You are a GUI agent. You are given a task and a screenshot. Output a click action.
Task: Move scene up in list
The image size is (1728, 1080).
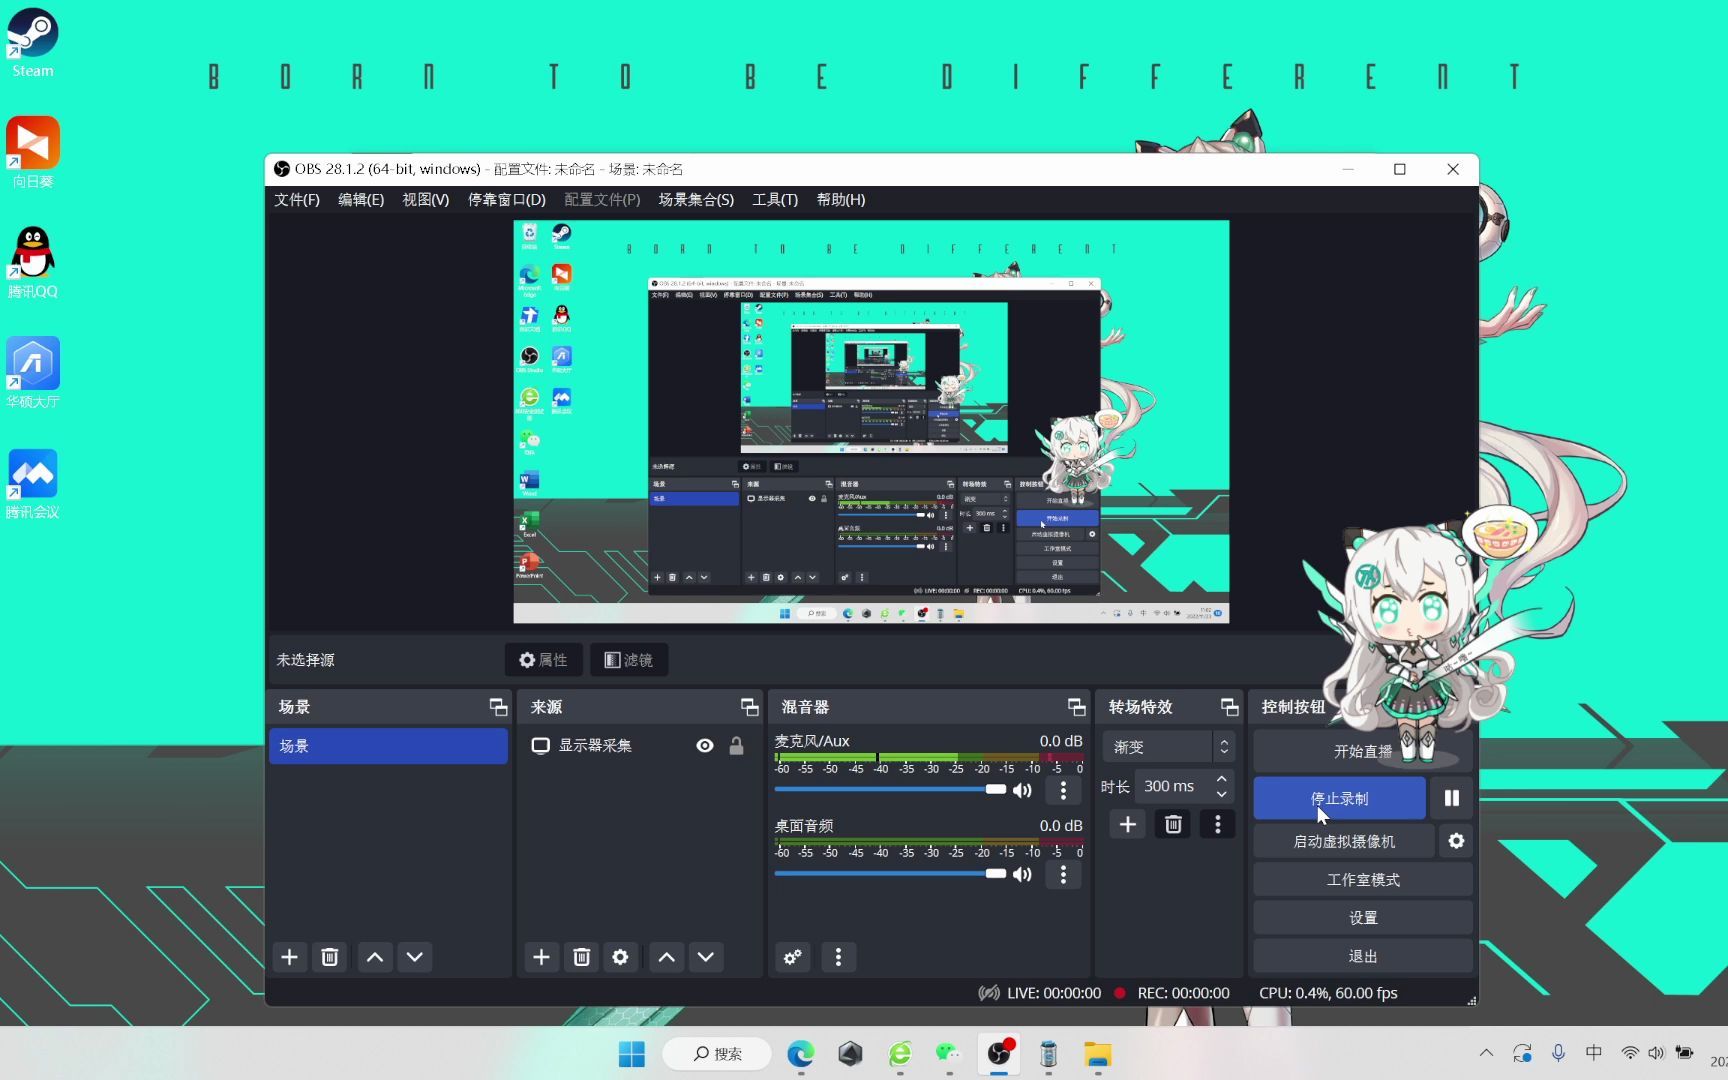click(375, 957)
